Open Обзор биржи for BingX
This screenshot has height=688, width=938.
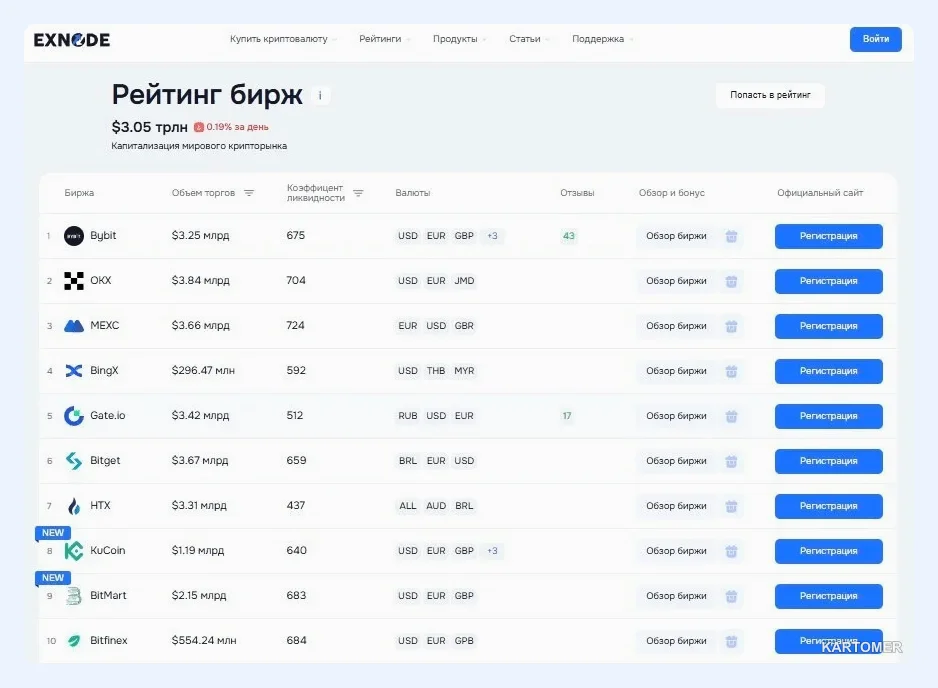(676, 371)
